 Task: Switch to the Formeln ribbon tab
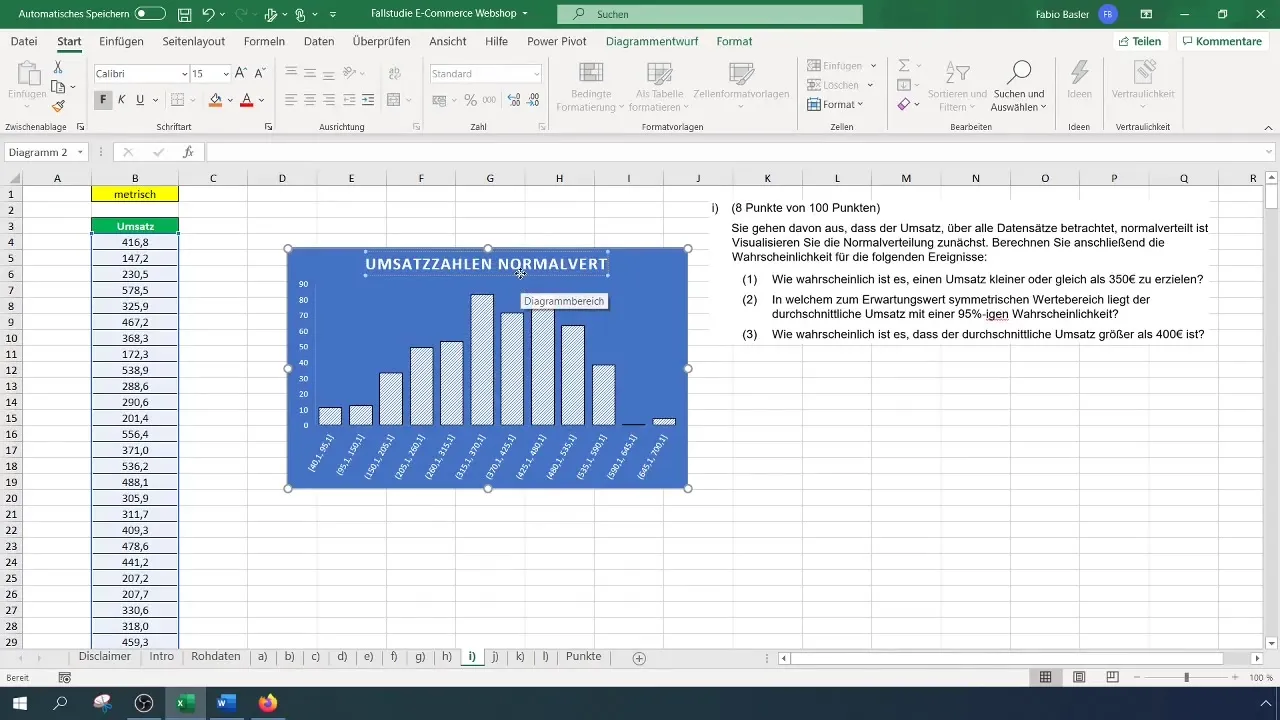click(264, 41)
